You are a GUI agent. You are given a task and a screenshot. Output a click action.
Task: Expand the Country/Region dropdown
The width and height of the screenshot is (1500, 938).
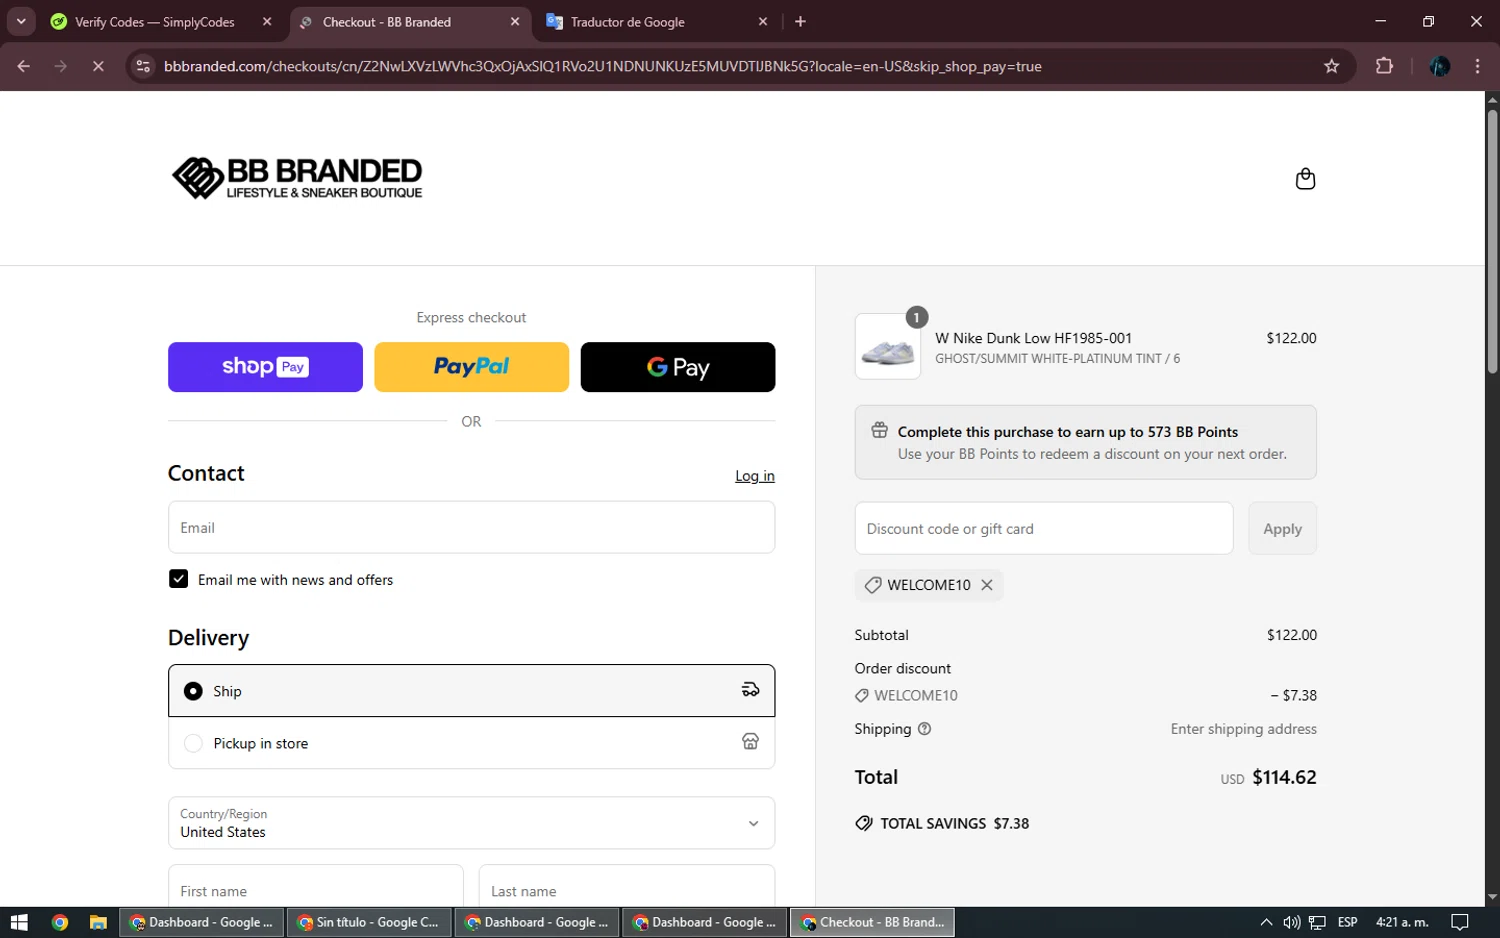point(471,823)
